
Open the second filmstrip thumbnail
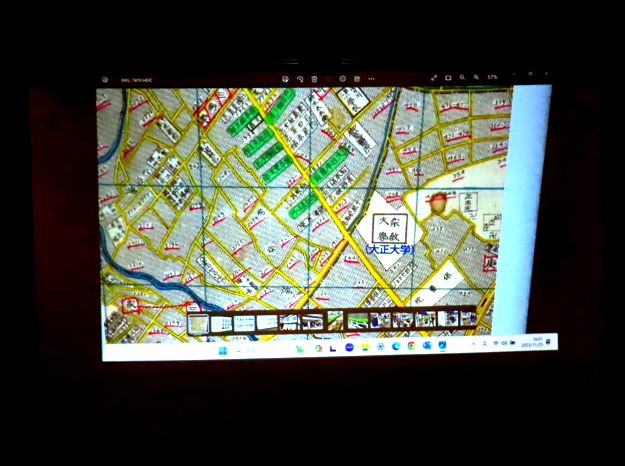point(221,323)
